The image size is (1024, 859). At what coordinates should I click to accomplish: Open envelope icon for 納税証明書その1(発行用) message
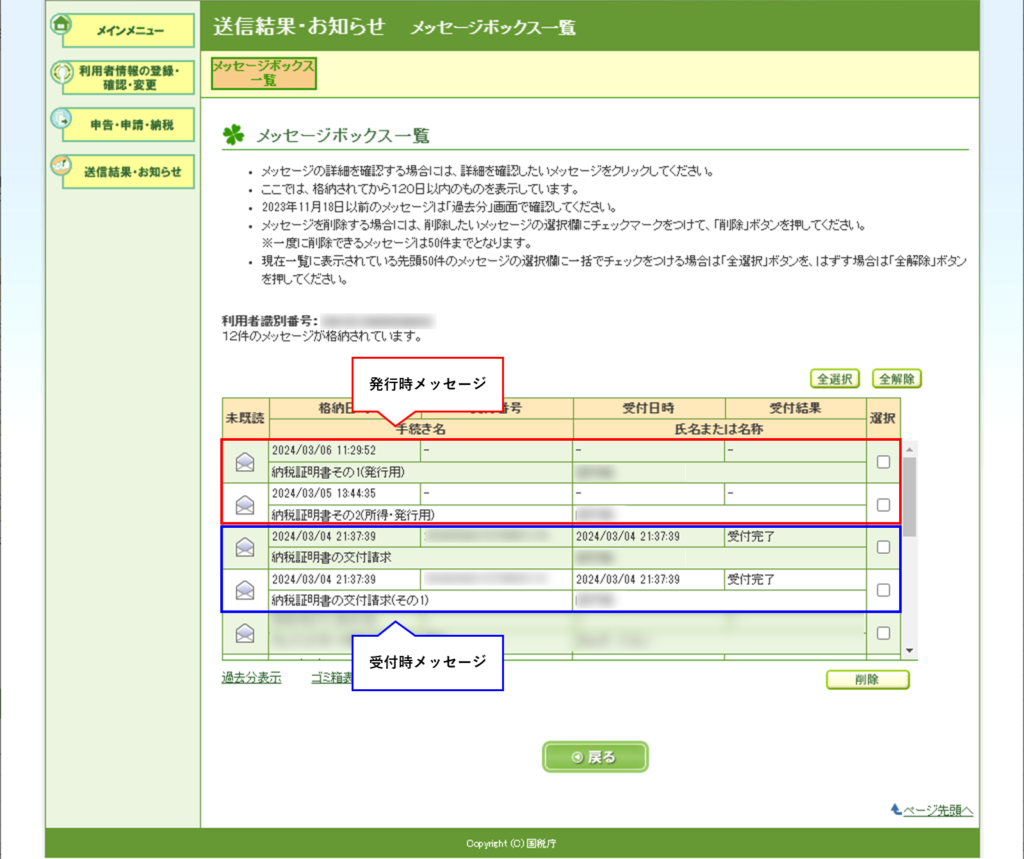244,462
